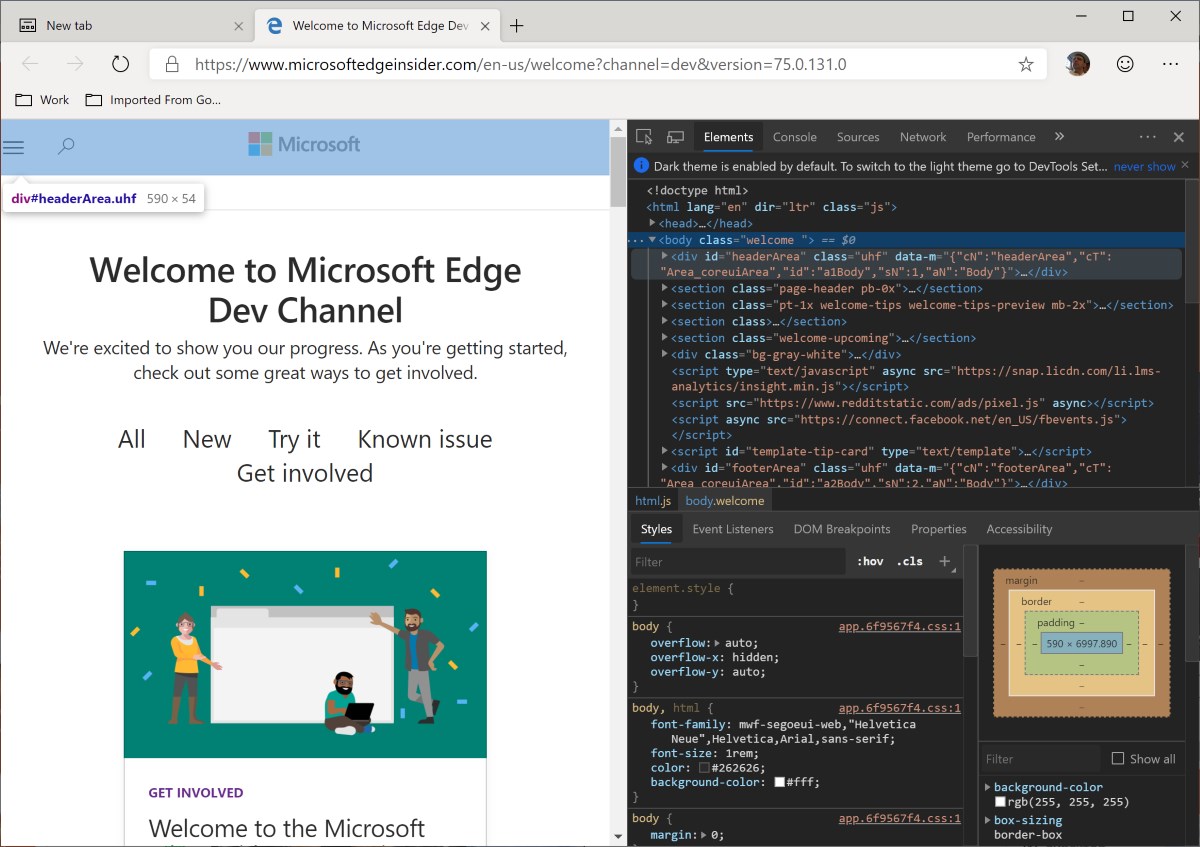
Task: Open the page hamburger menu
Action: click(x=13, y=147)
